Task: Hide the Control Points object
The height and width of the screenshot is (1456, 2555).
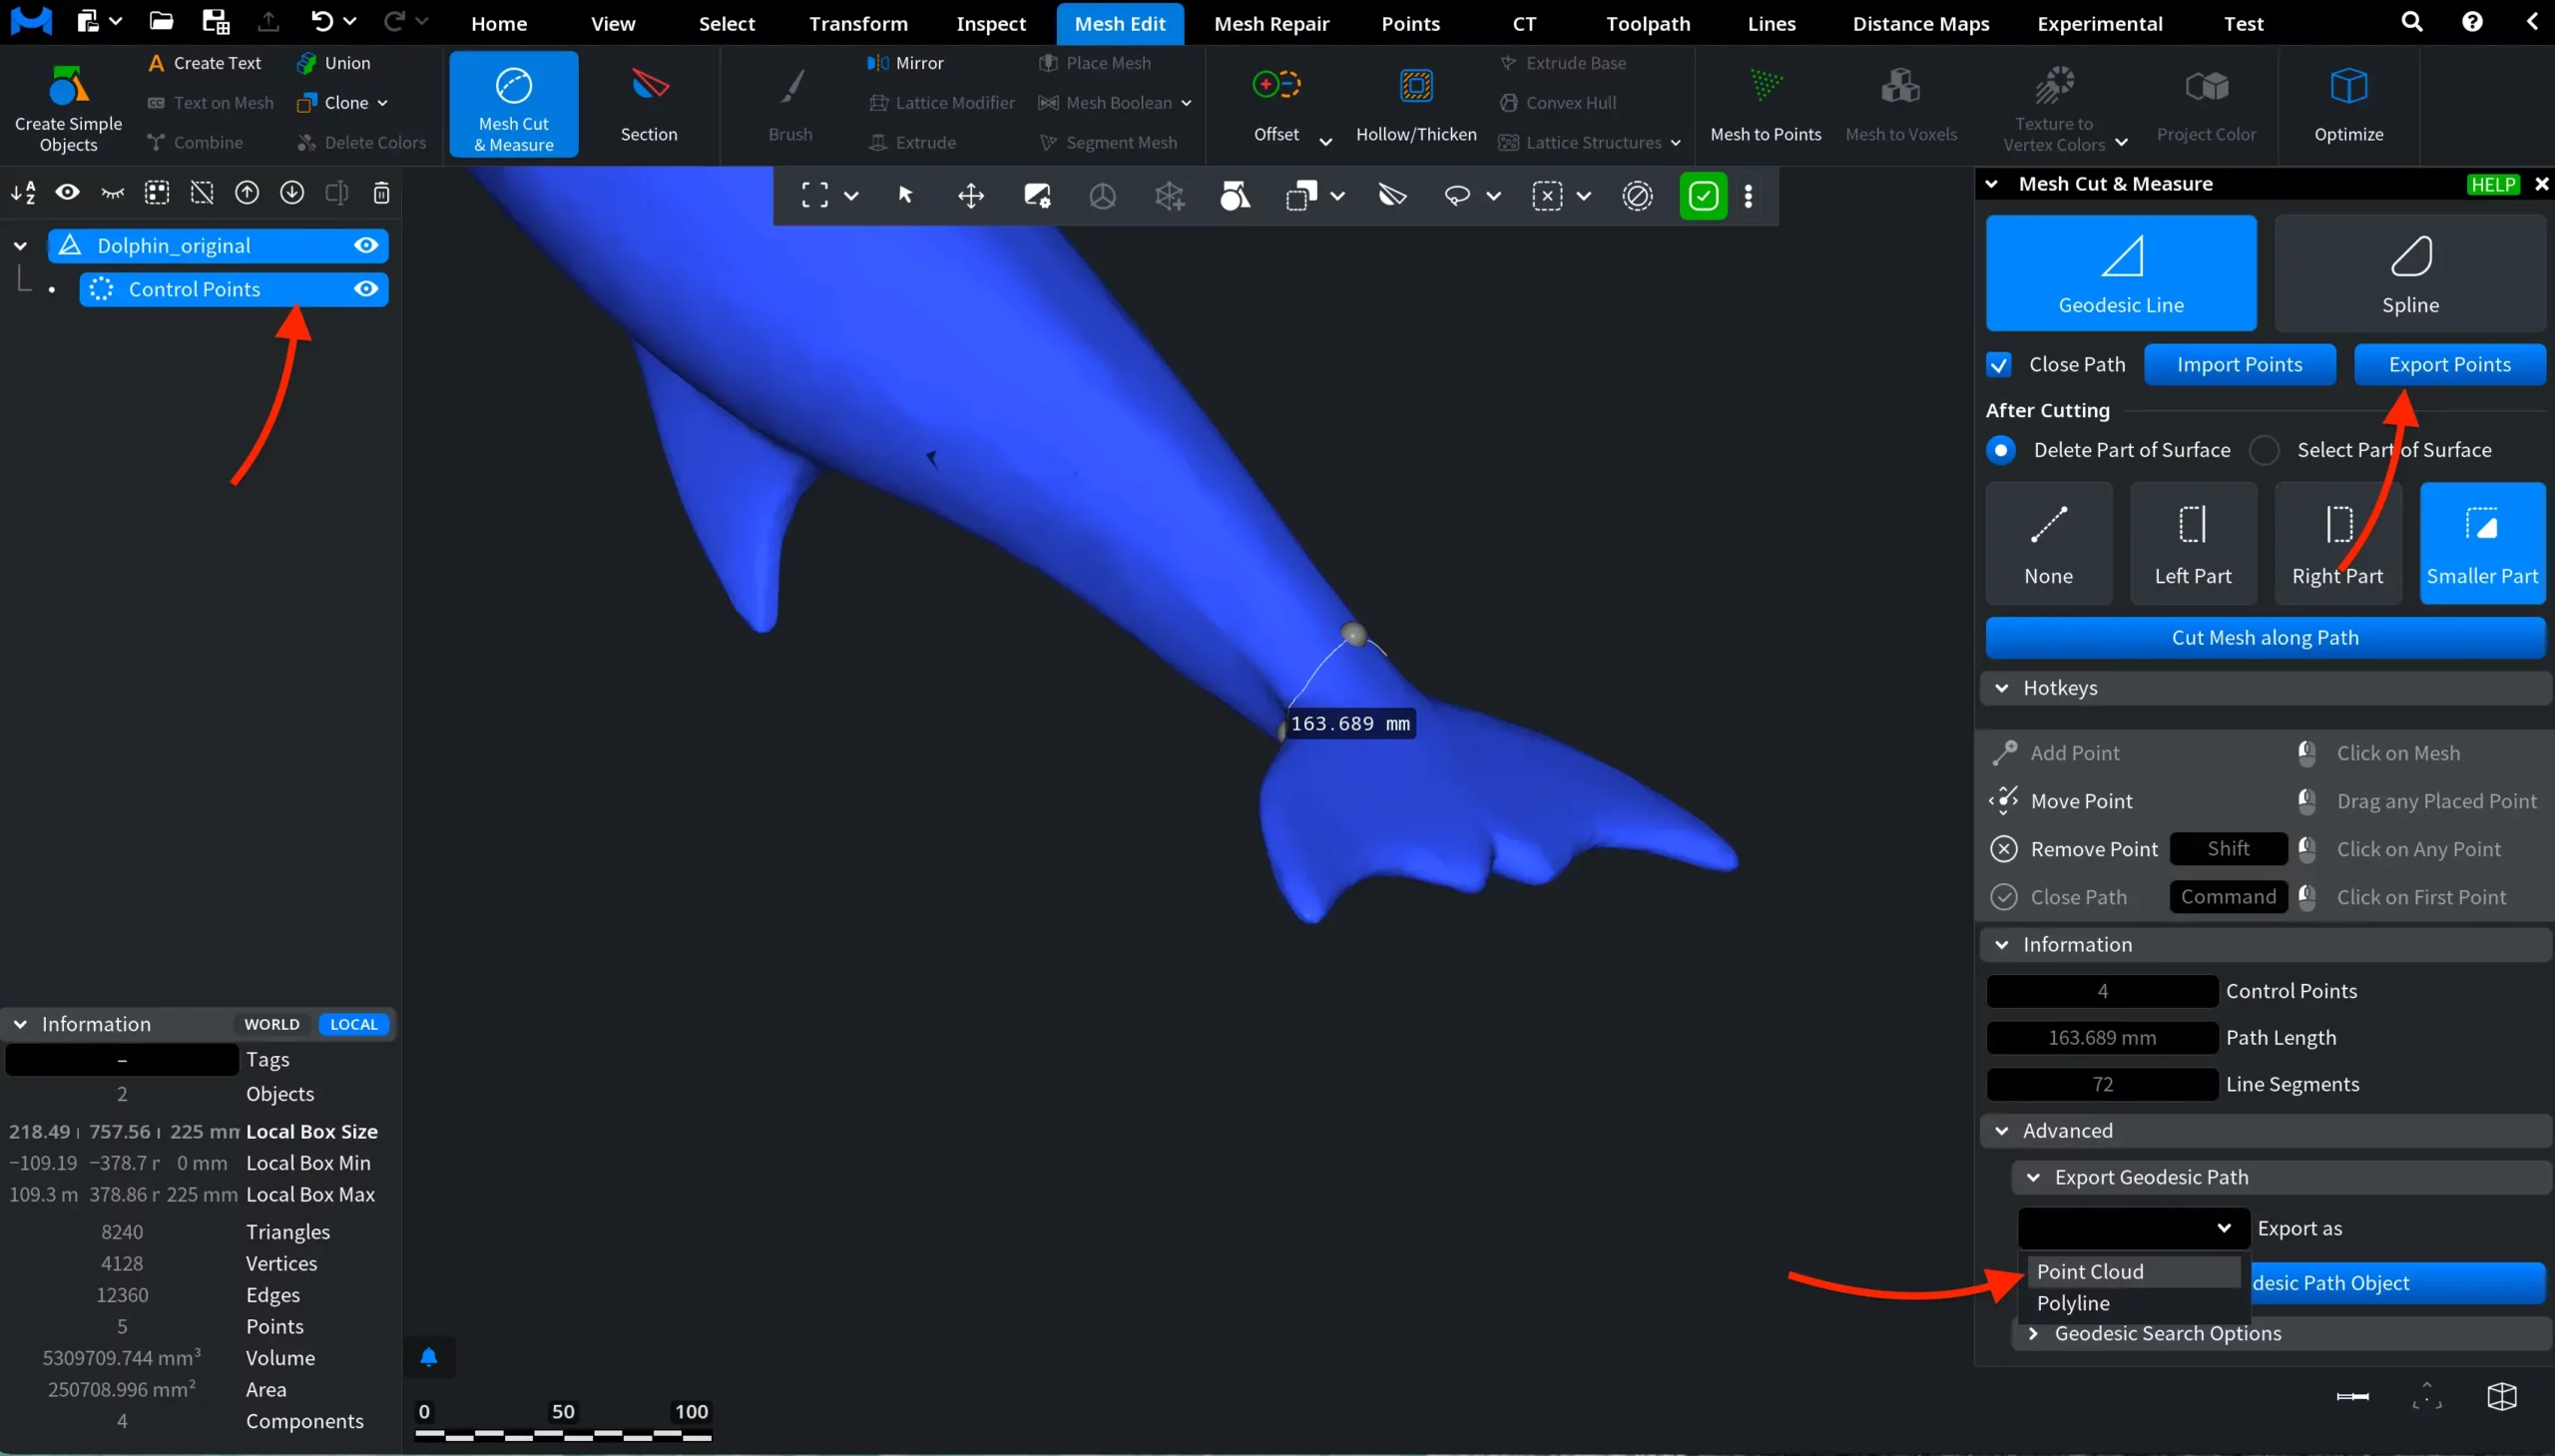Action: [366, 289]
